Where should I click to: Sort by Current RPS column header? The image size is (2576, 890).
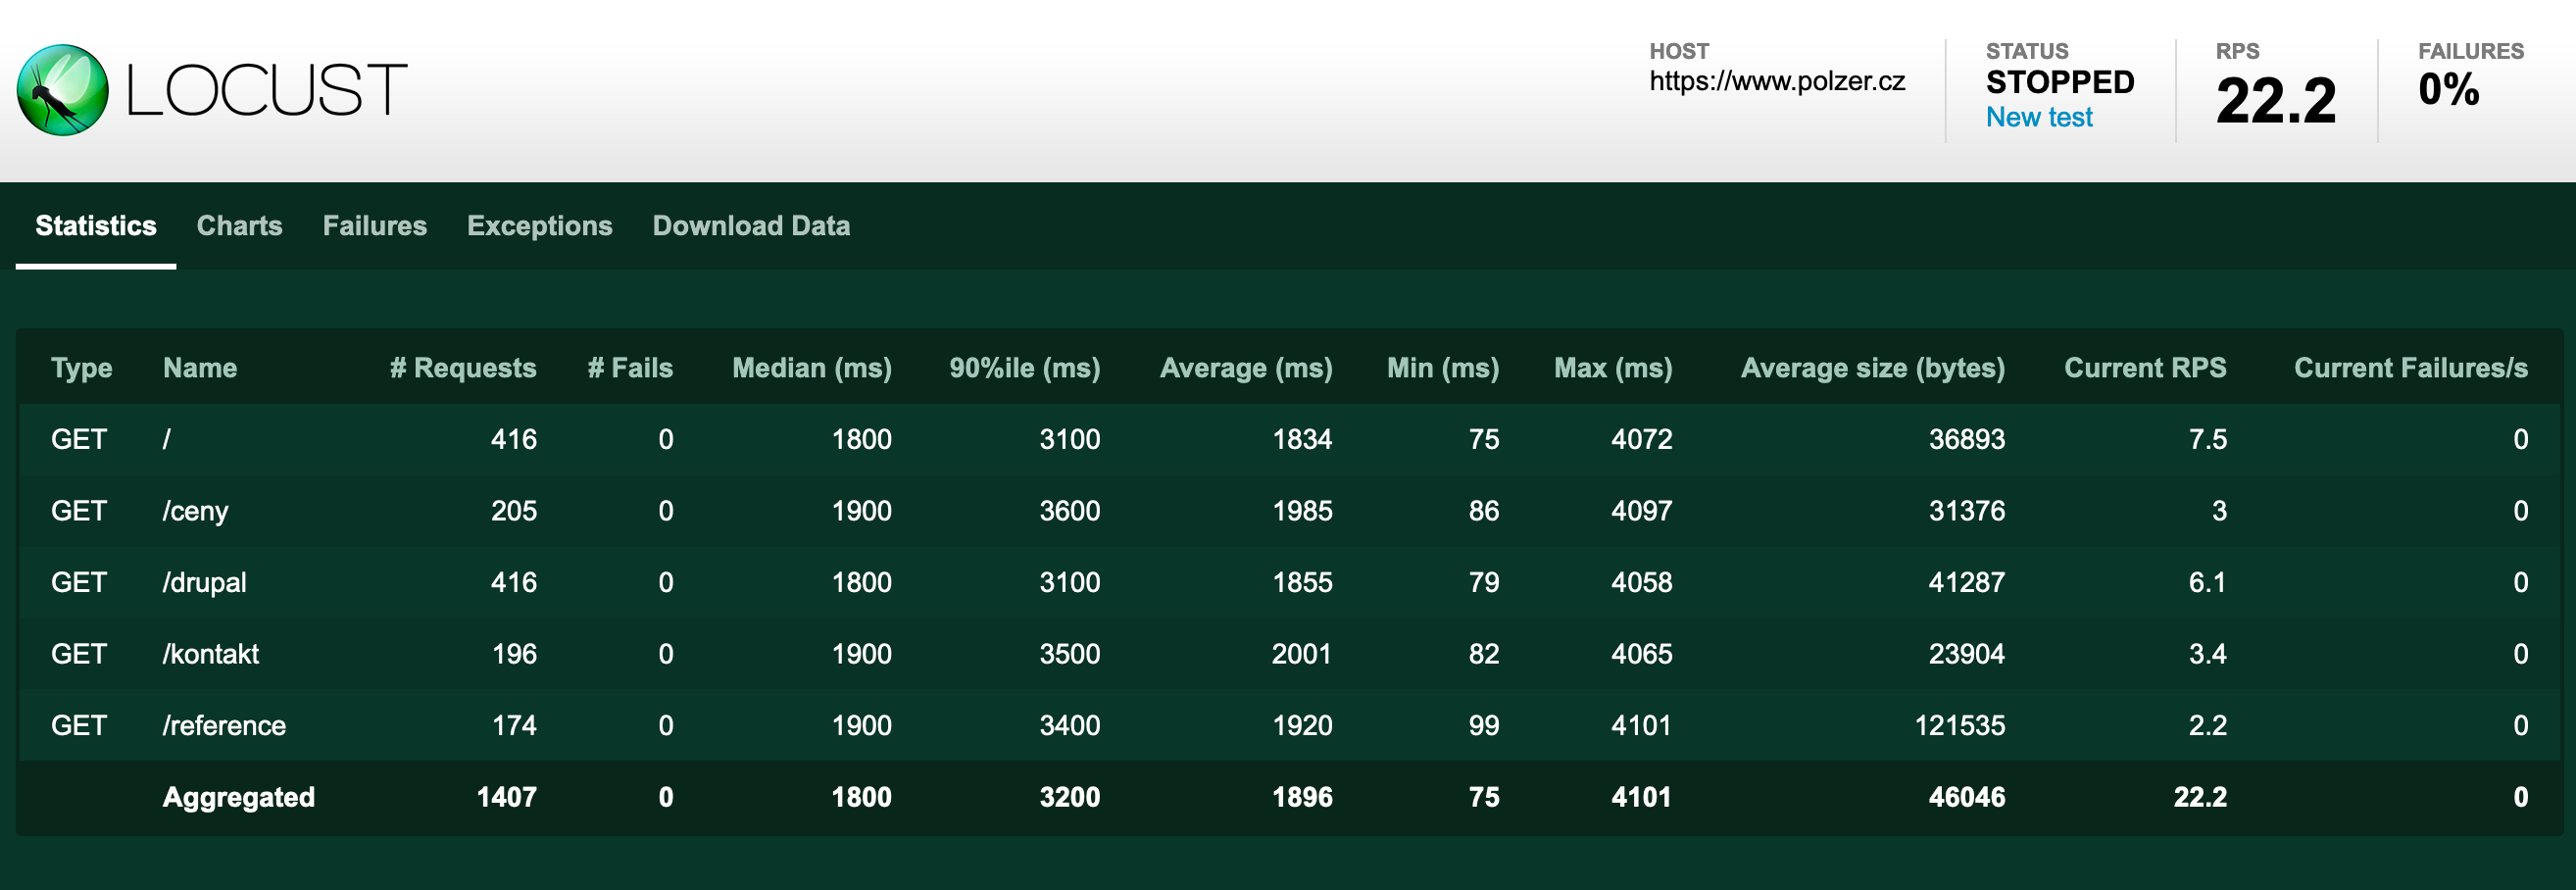2145,368
